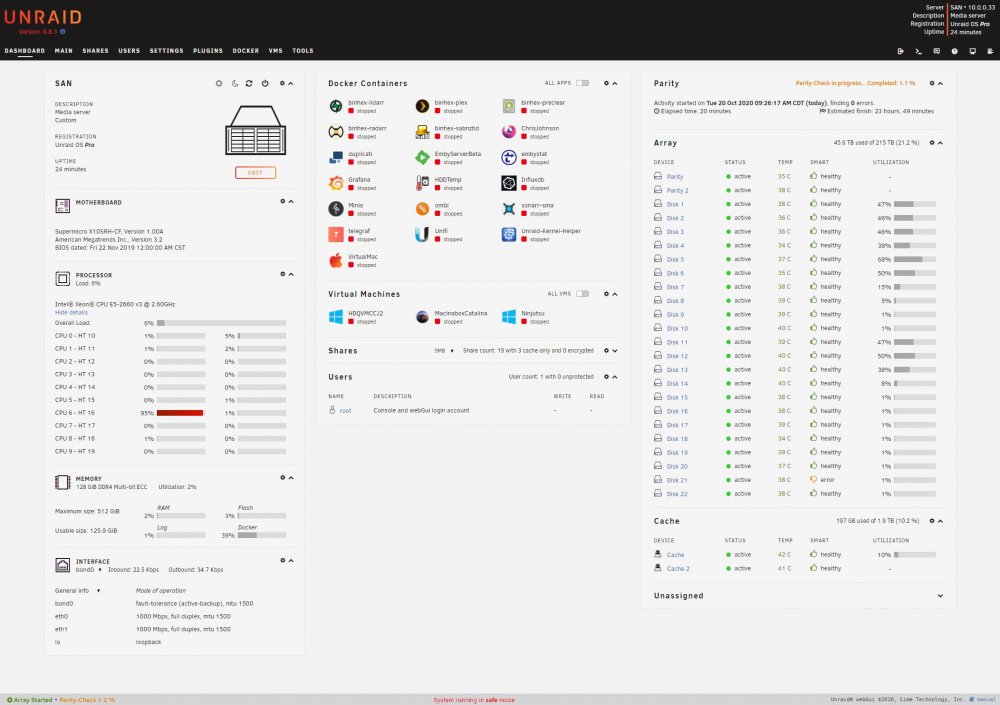Screen dimensions: 1000x705
Task: Click the EDIT button under server image
Action: (x=255, y=172)
